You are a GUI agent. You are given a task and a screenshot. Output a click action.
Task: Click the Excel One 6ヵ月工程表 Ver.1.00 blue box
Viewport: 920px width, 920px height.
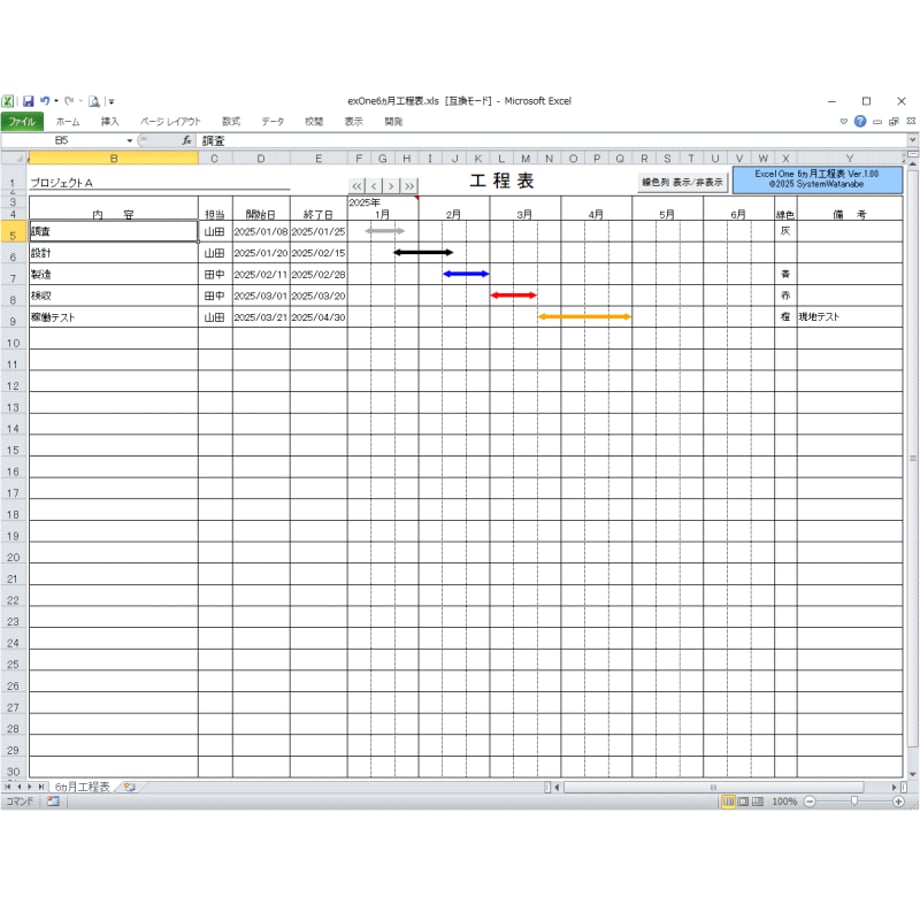[817, 180]
